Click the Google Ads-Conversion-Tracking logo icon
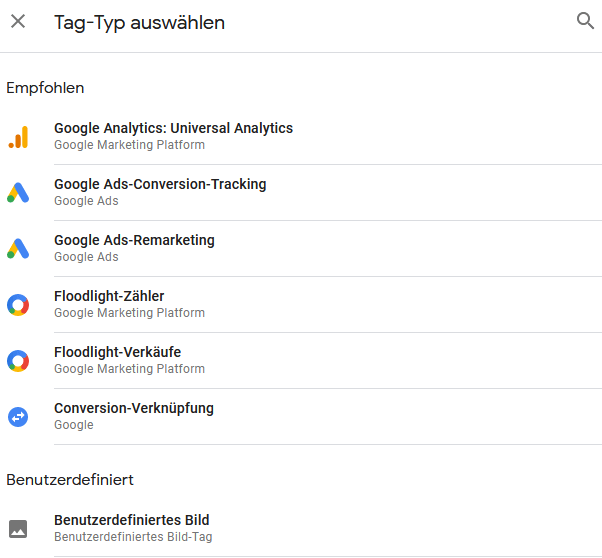602x558 pixels. [x=18, y=193]
